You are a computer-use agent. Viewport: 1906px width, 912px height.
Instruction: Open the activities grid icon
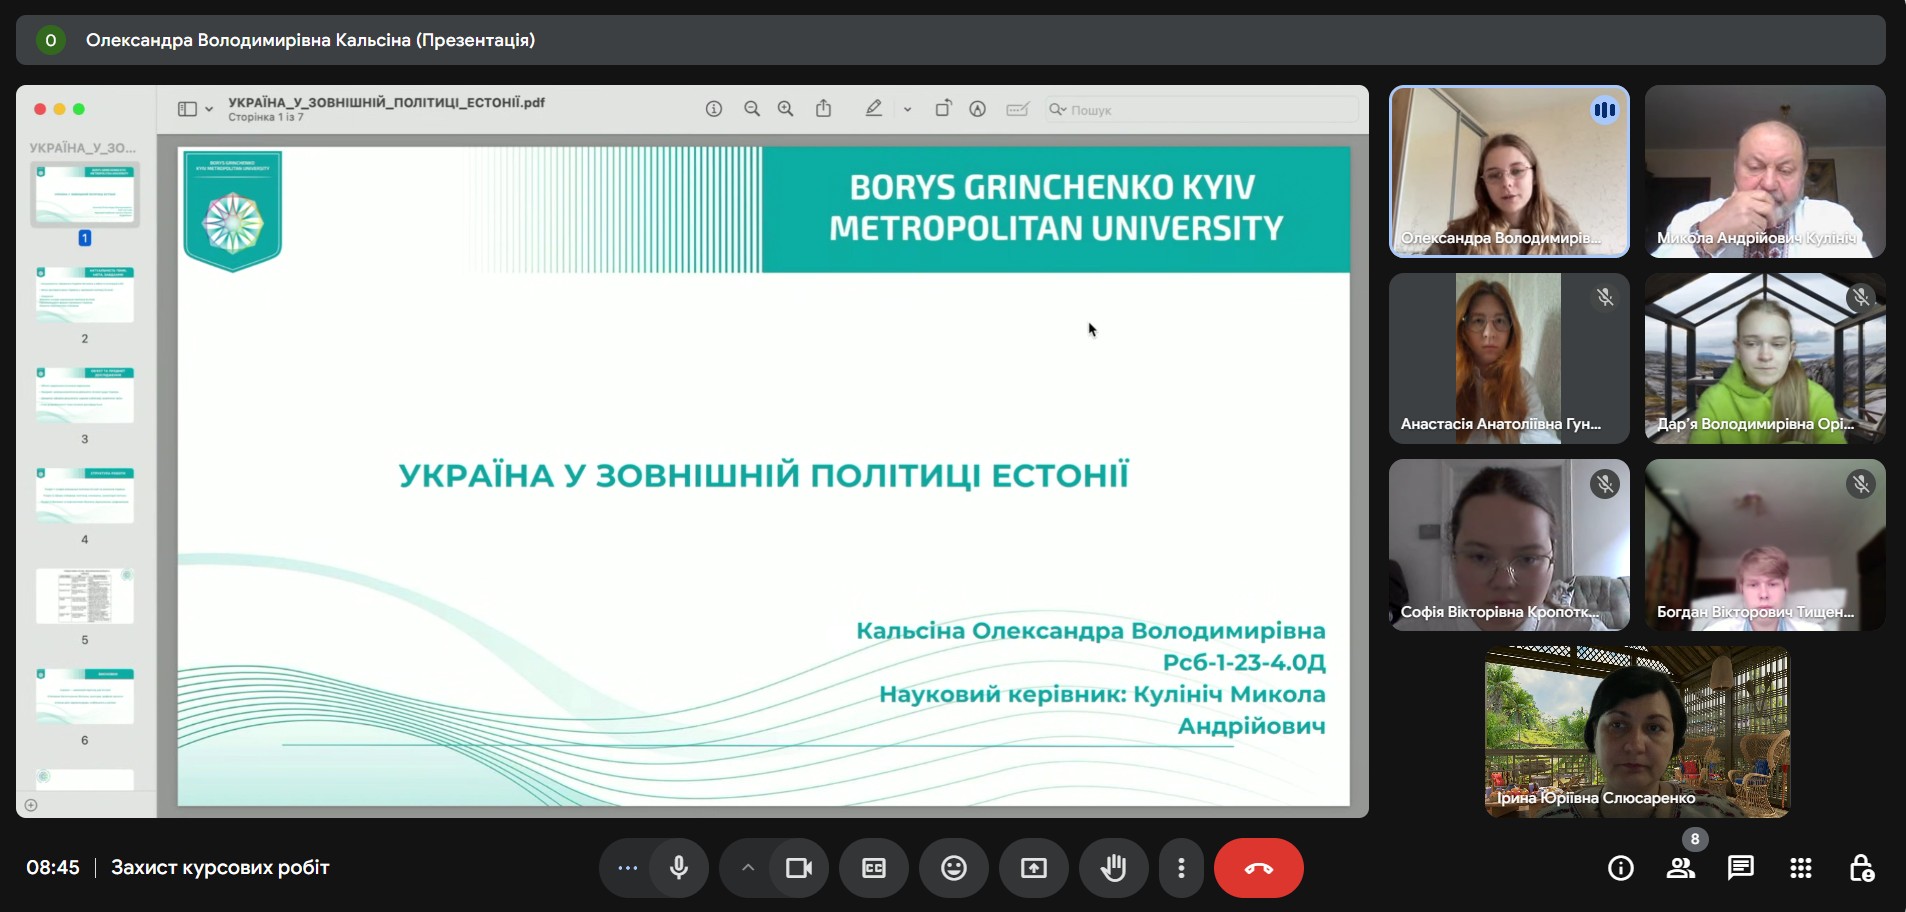coord(1800,868)
